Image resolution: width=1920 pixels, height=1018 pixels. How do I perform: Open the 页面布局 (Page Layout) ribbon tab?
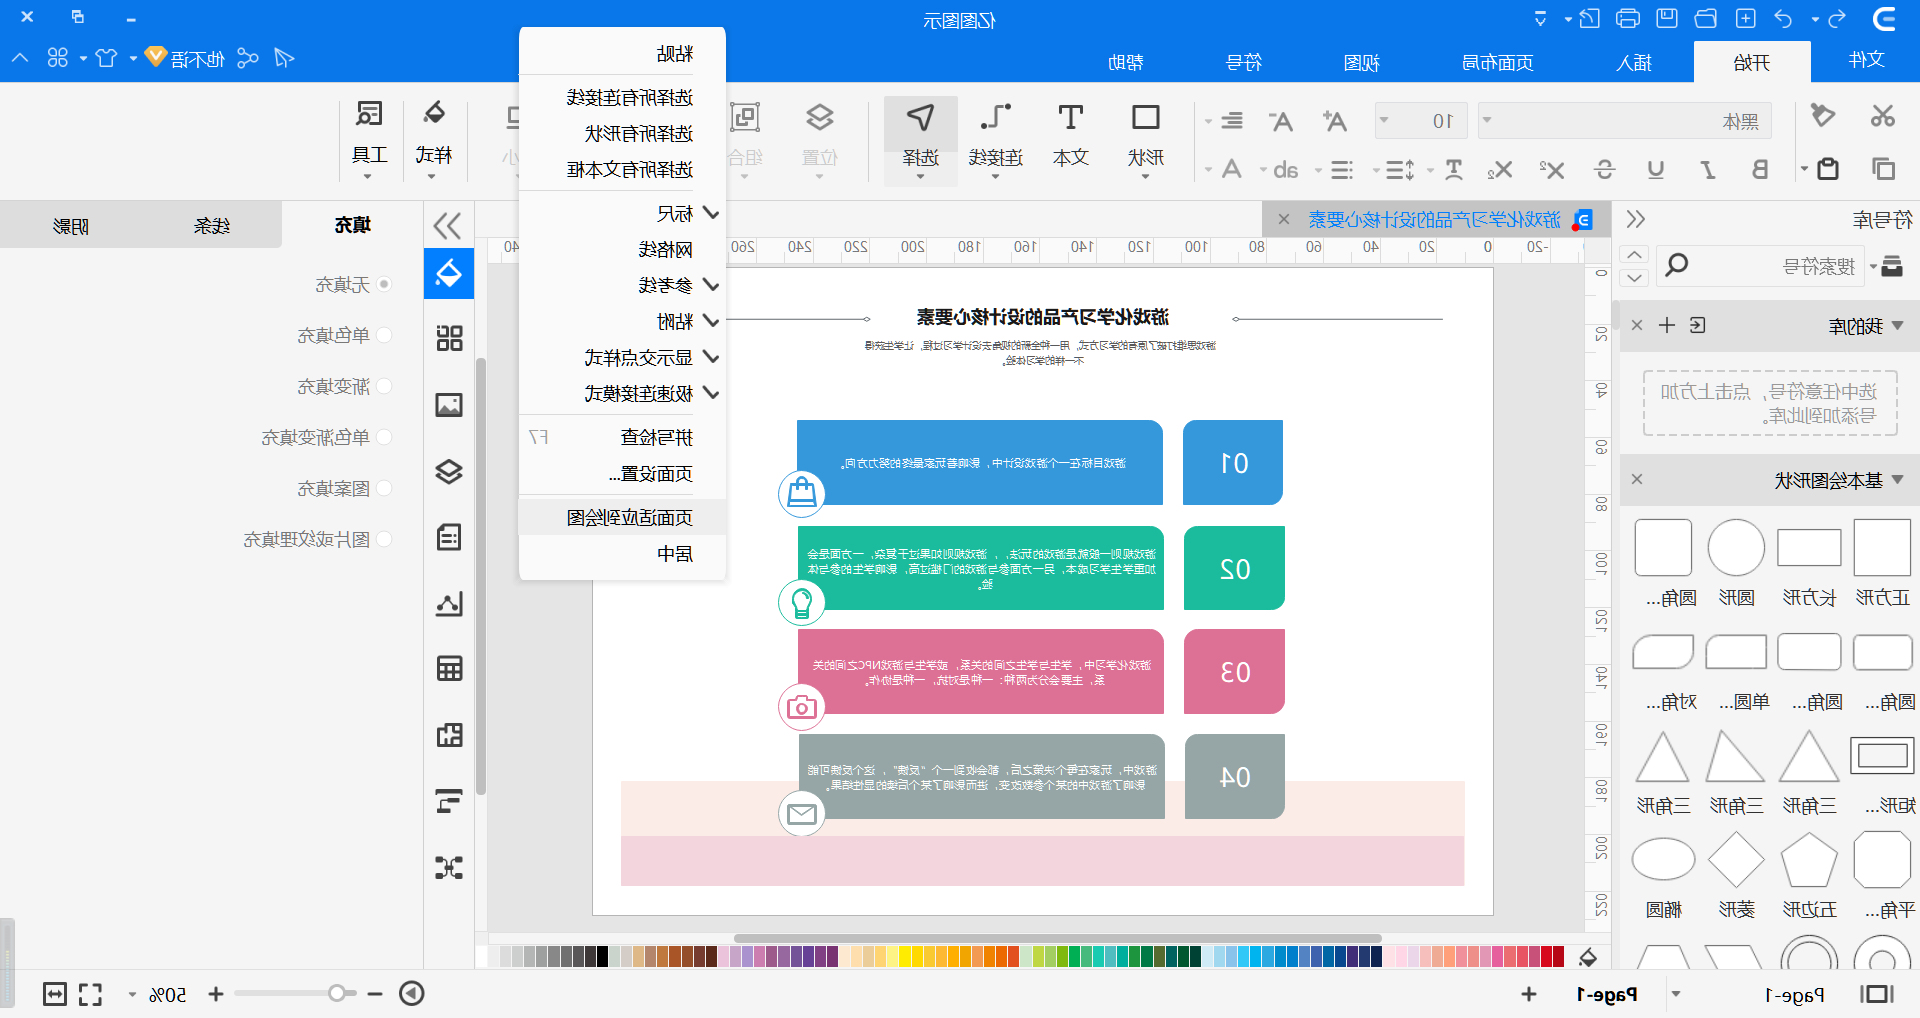(1497, 62)
